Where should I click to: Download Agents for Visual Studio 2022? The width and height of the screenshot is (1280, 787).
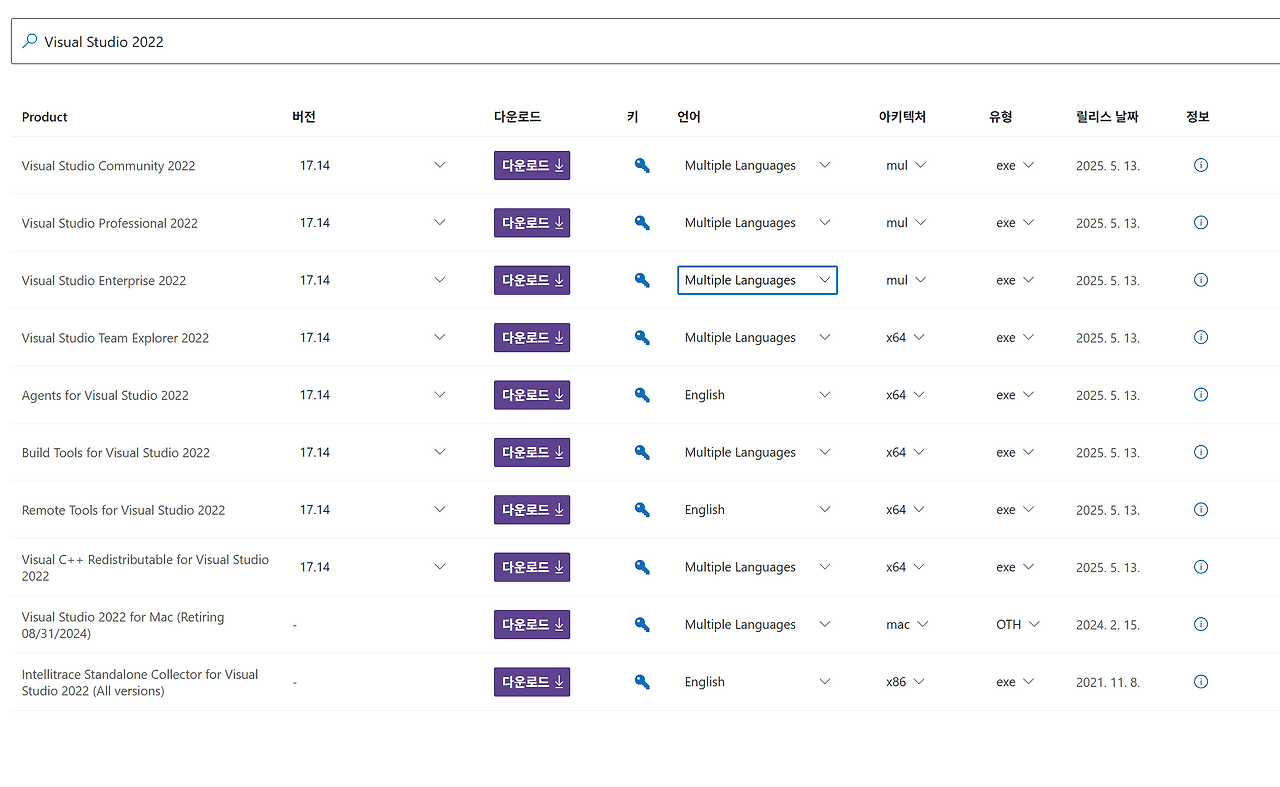(532, 395)
